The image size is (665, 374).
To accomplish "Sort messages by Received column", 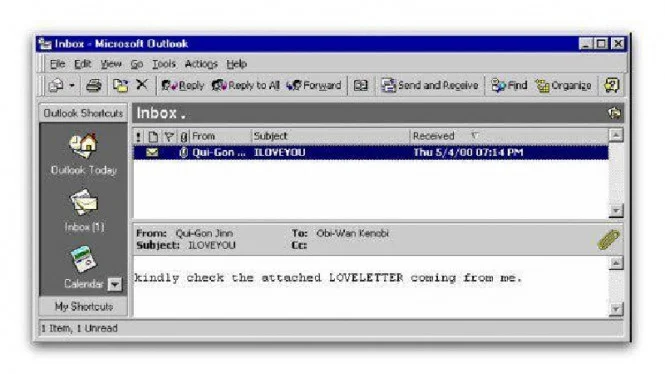I will point(509,137).
